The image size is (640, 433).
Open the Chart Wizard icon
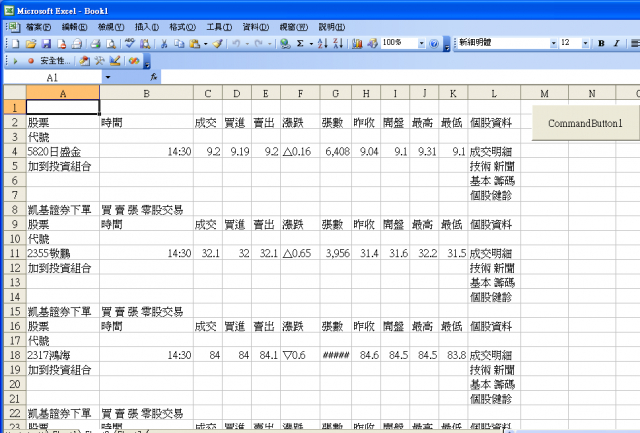357,43
